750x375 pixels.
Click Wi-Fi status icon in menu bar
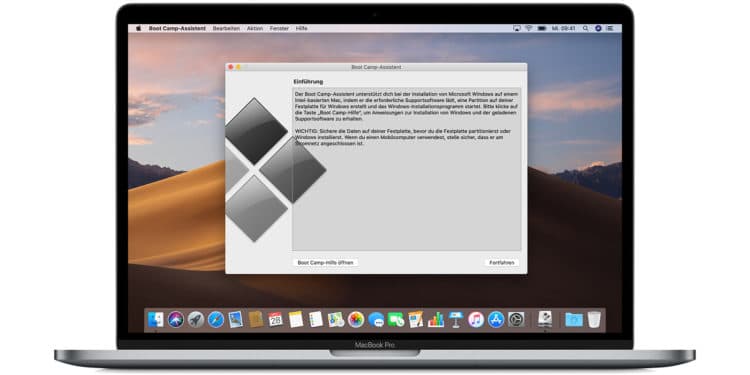529,28
